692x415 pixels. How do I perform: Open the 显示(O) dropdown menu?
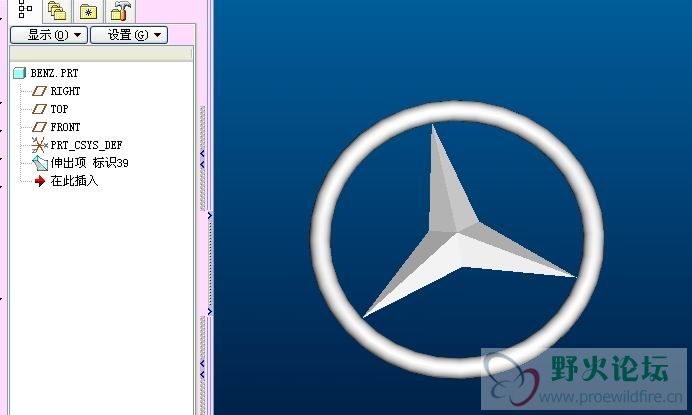49,35
